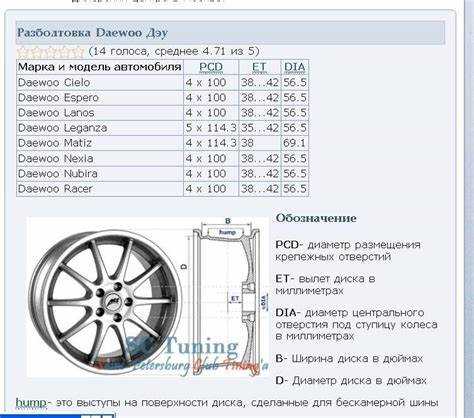The height and width of the screenshot is (418, 474).
Task: Click the Марка и модель автомобиля header
Action: coord(100,67)
